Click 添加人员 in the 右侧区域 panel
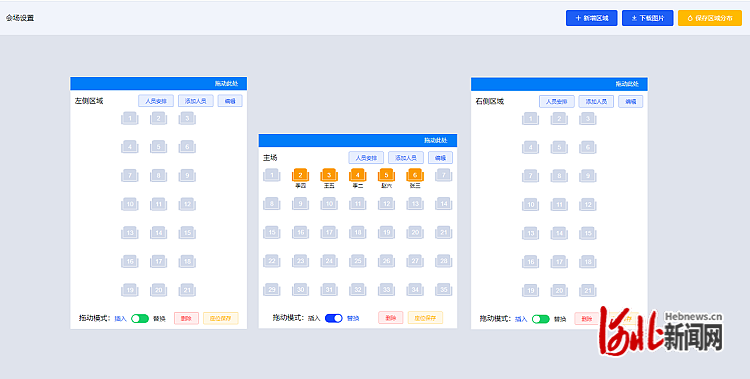 (x=596, y=101)
